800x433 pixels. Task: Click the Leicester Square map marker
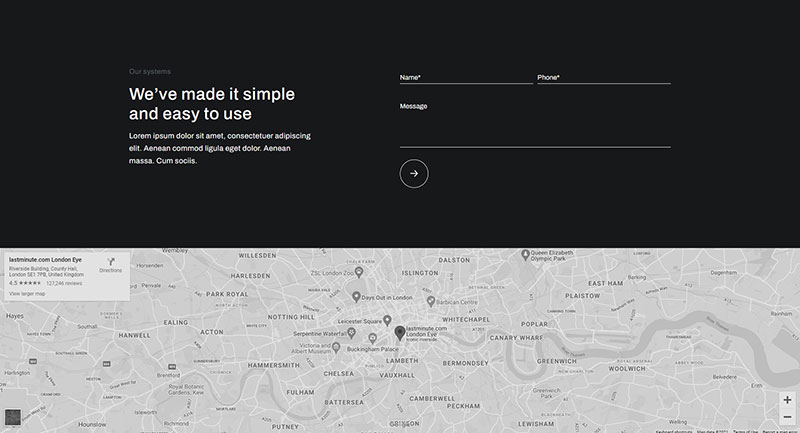click(389, 321)
